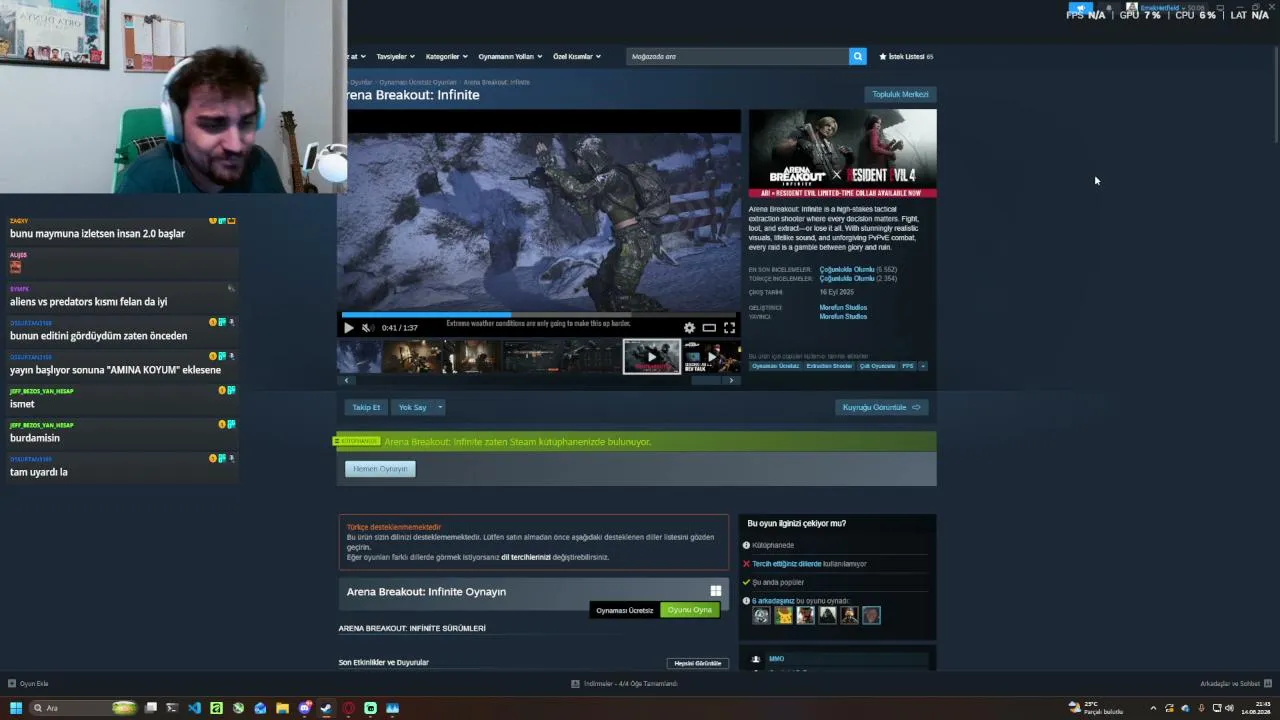Click the Takip Et follow button
The width and height of the screenshot is (1280, 720).
[366, 407]
